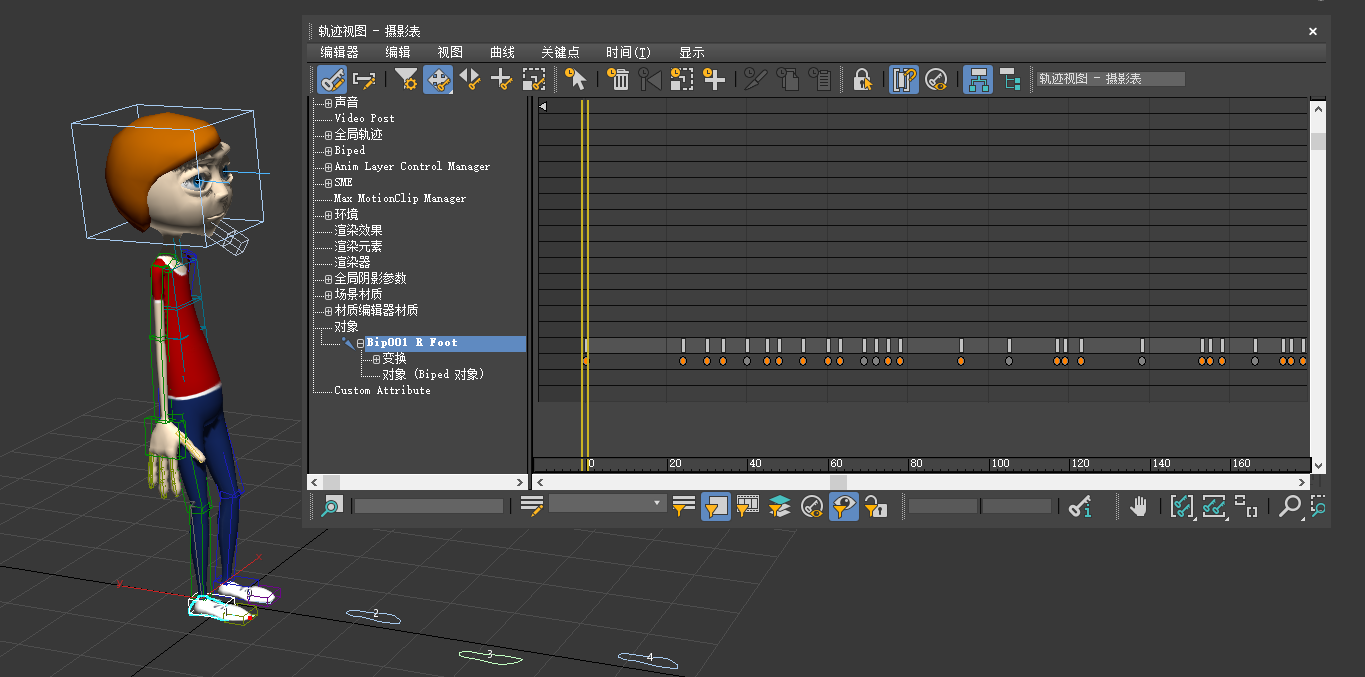Select the Max MotionClip Manager item
The image size is (1365, 677).
(x=399, y=199)
